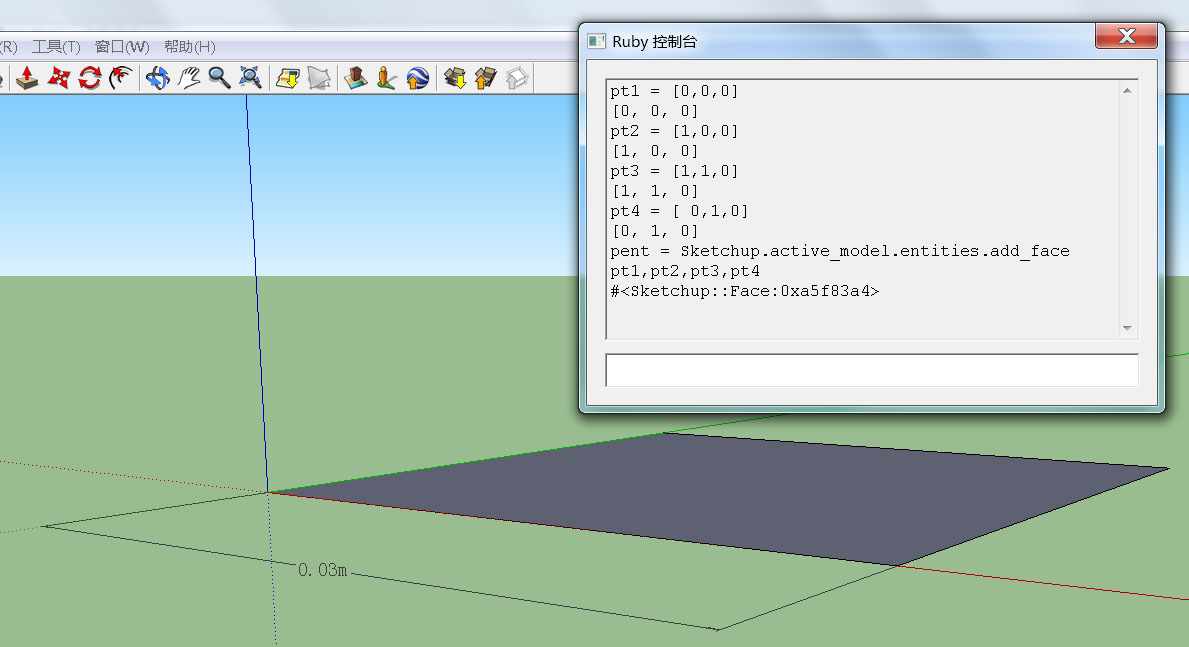The width and height of the screenshot is (1189, 647).
Task: Click the Share Model upload icon
Action: tap(485, 78)
